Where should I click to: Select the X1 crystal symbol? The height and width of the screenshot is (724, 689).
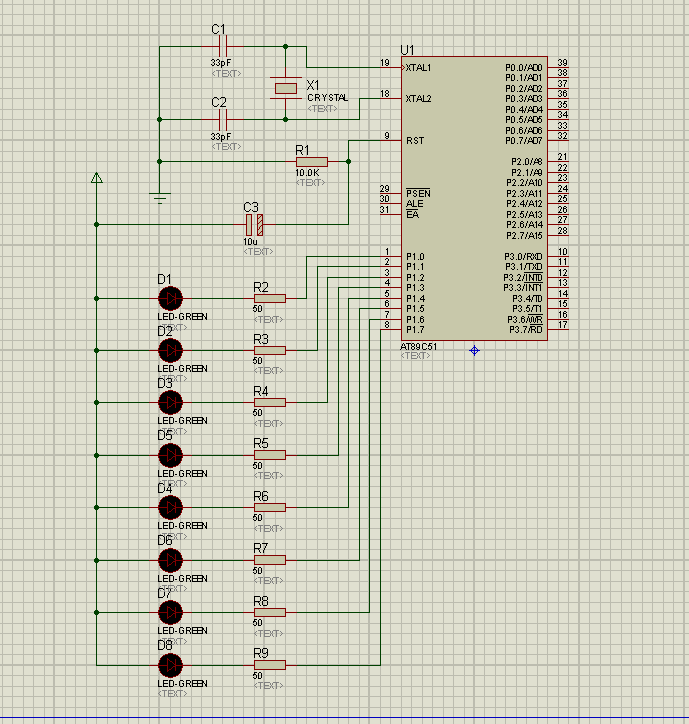click(285, 88)
